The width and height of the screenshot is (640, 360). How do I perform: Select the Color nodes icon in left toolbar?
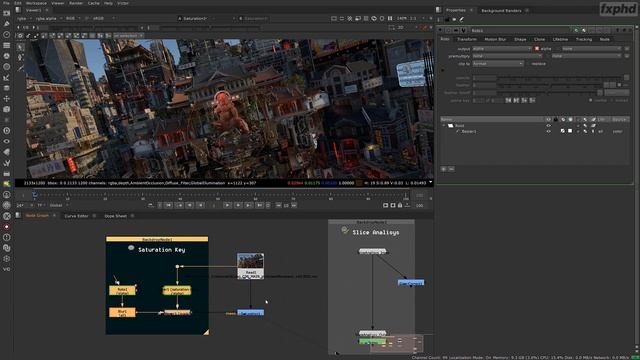click(7, 56)
